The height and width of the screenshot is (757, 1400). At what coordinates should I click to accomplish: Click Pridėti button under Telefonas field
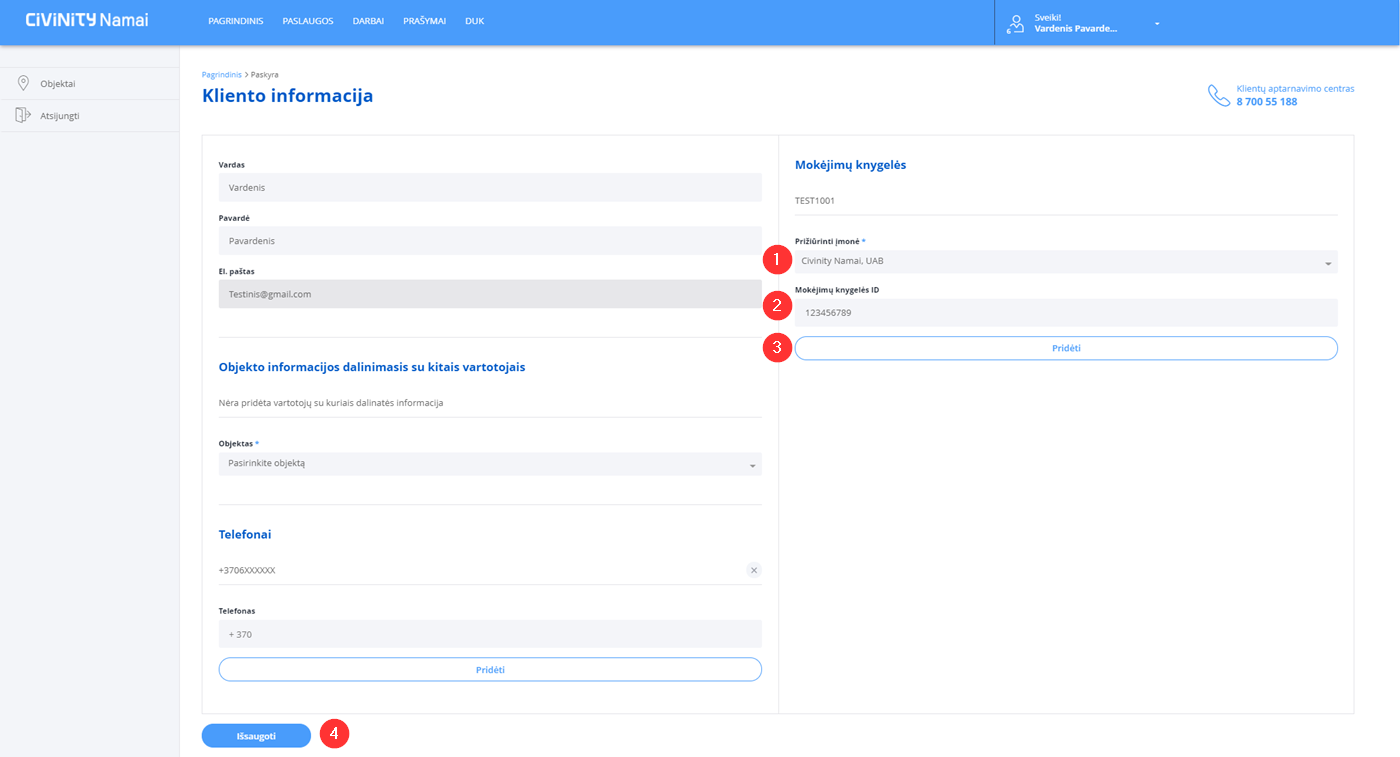click(x=490, y=669)
